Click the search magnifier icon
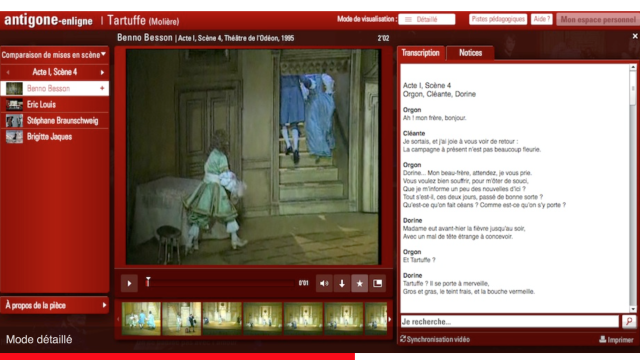 [629, 322]
